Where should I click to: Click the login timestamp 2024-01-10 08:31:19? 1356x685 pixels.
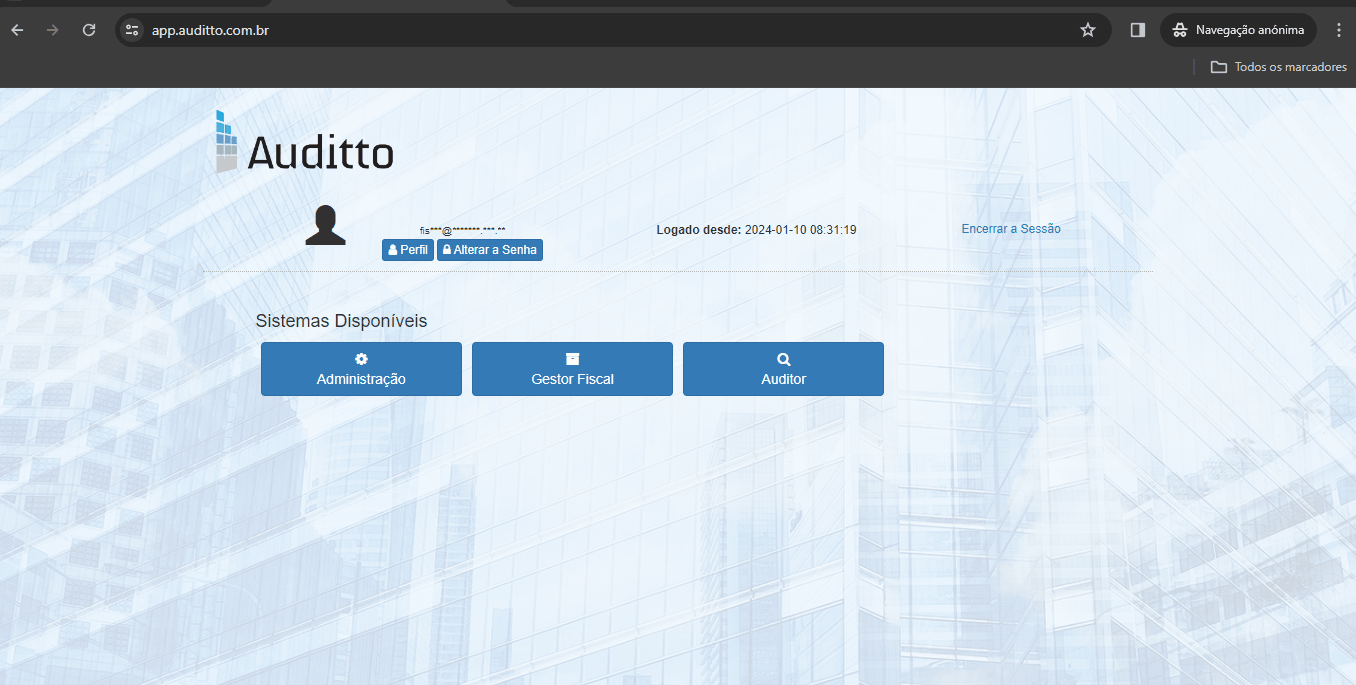(801, 230)
